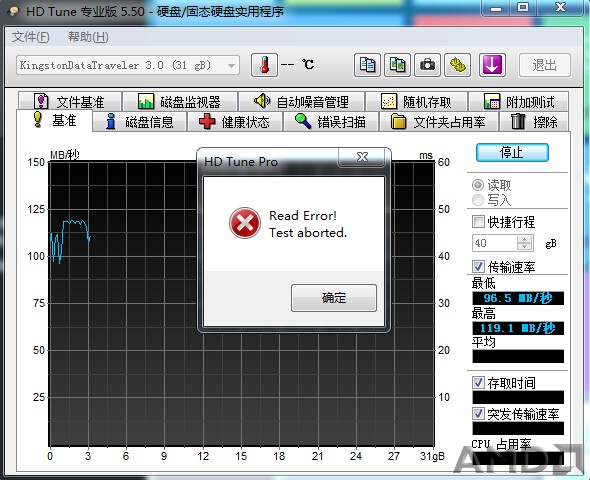
Task: Open the options wrench icon
Action: tap(457, 65)
